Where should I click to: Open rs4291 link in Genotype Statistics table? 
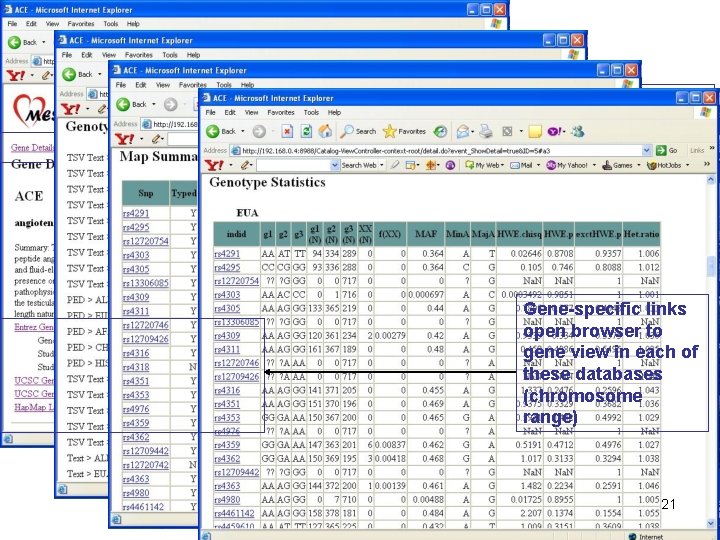tap(227, 253)
